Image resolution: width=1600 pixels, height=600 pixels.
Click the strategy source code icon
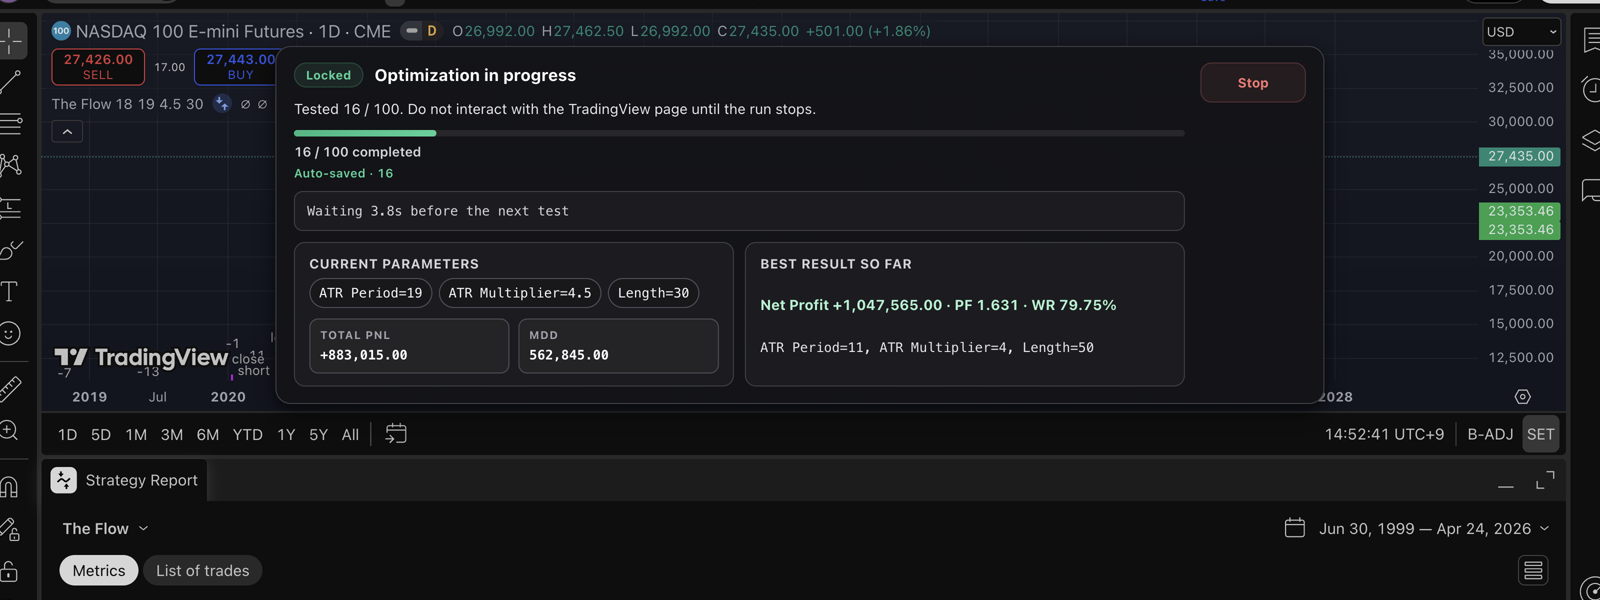click(222, 104)
